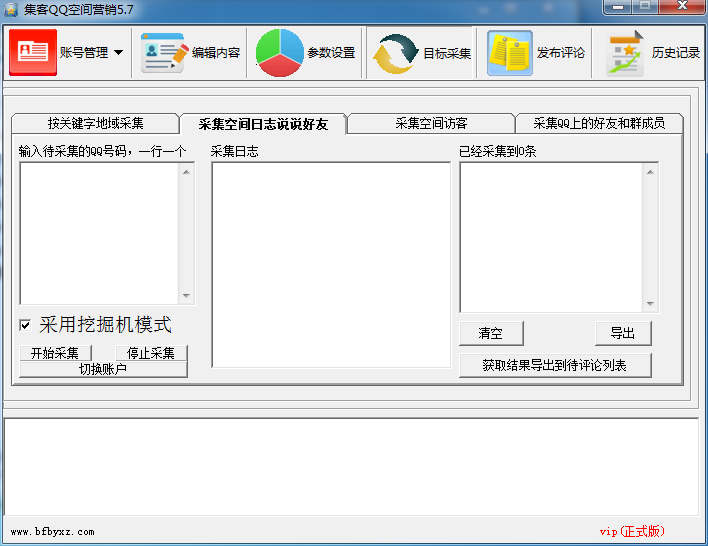
Task: Switch to the 按关键字地域采集 tab
Action: (96, 124)
